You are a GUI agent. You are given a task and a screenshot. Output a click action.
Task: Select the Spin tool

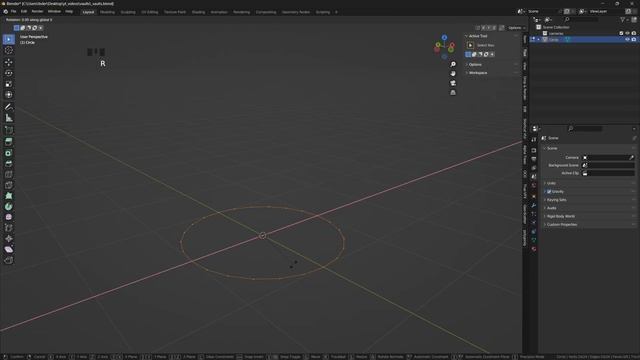coord(9,207)
